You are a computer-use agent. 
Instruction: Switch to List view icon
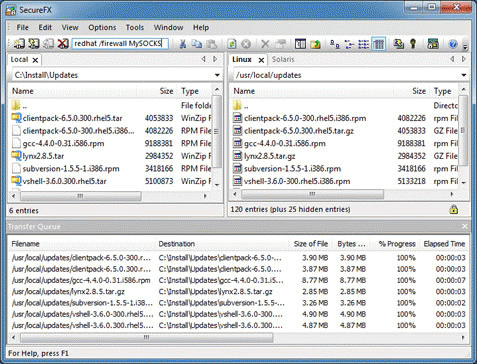[x=363, y=44]
